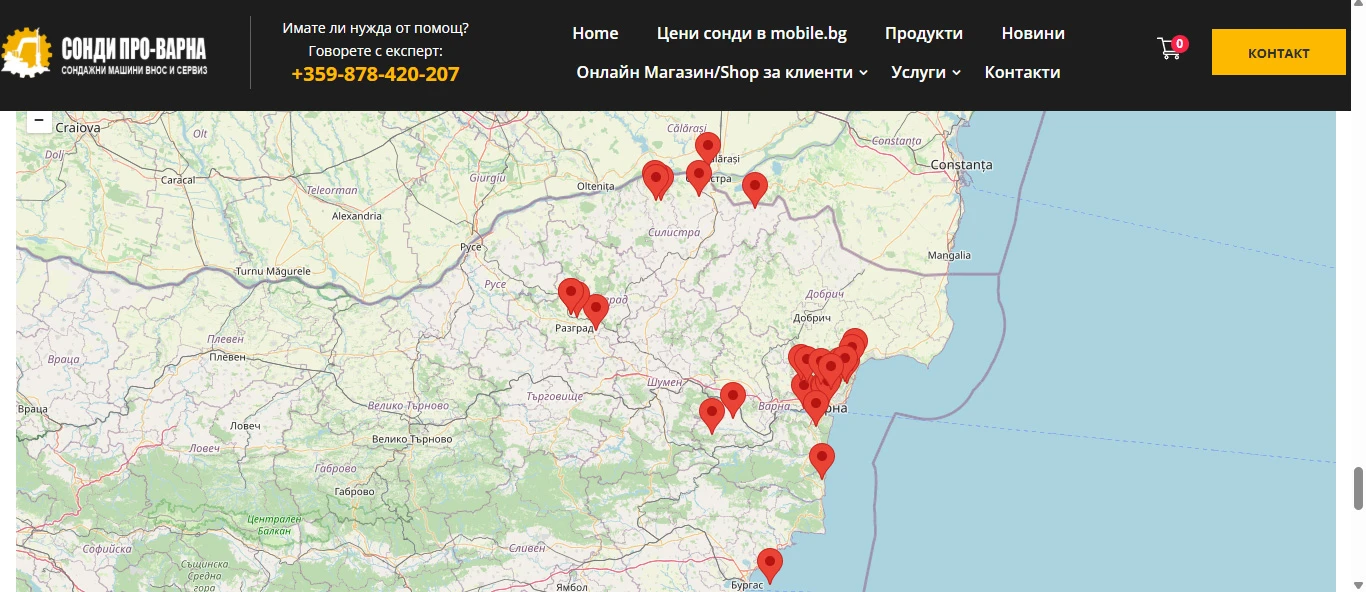Expand Онлайн Магазин/Shop за клиенти submenu

click(722, 72)
